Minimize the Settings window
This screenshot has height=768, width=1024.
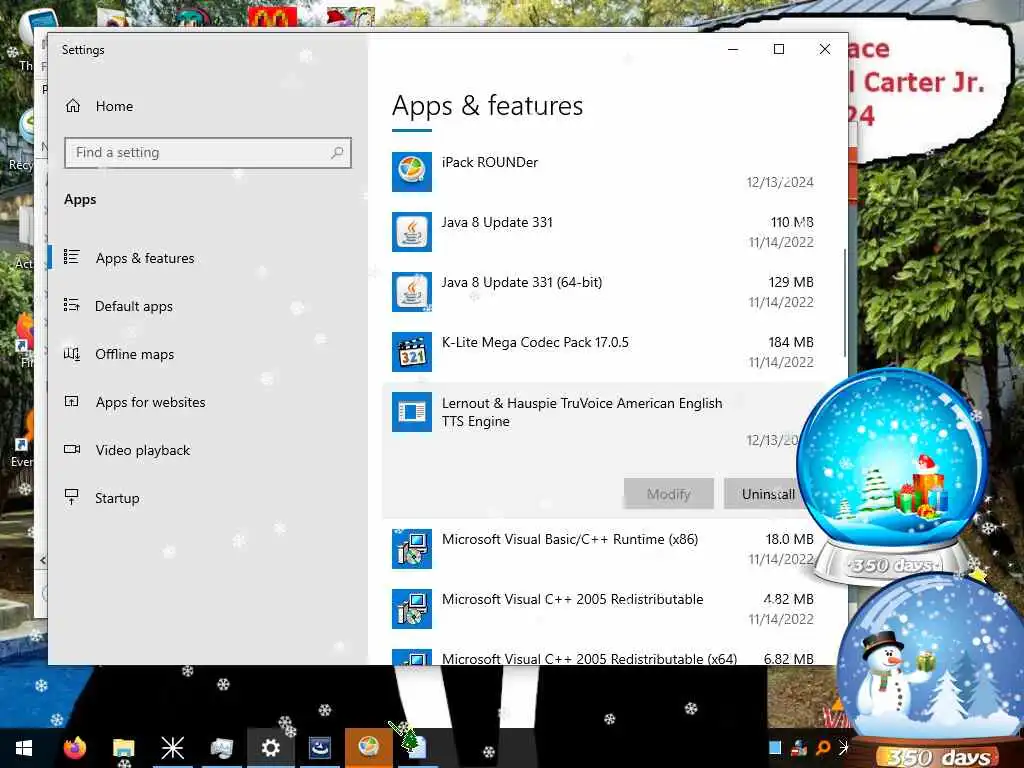click(x=733, y=50)
